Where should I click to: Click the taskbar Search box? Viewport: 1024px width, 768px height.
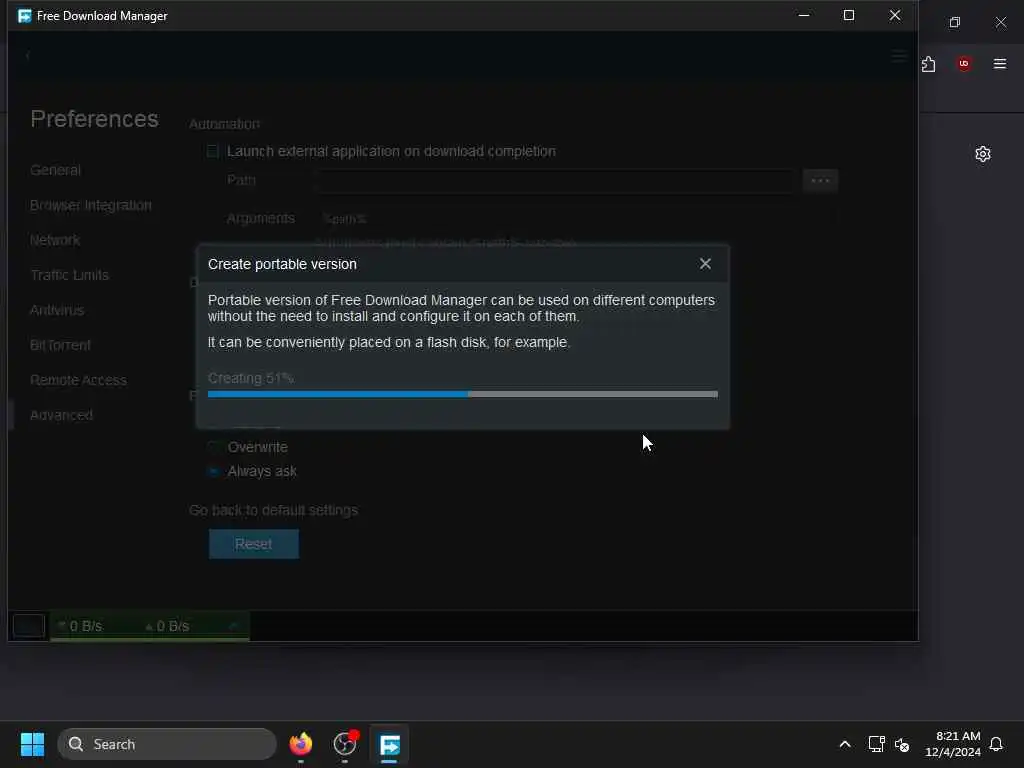pyautogui.click(x=167, y=744)
